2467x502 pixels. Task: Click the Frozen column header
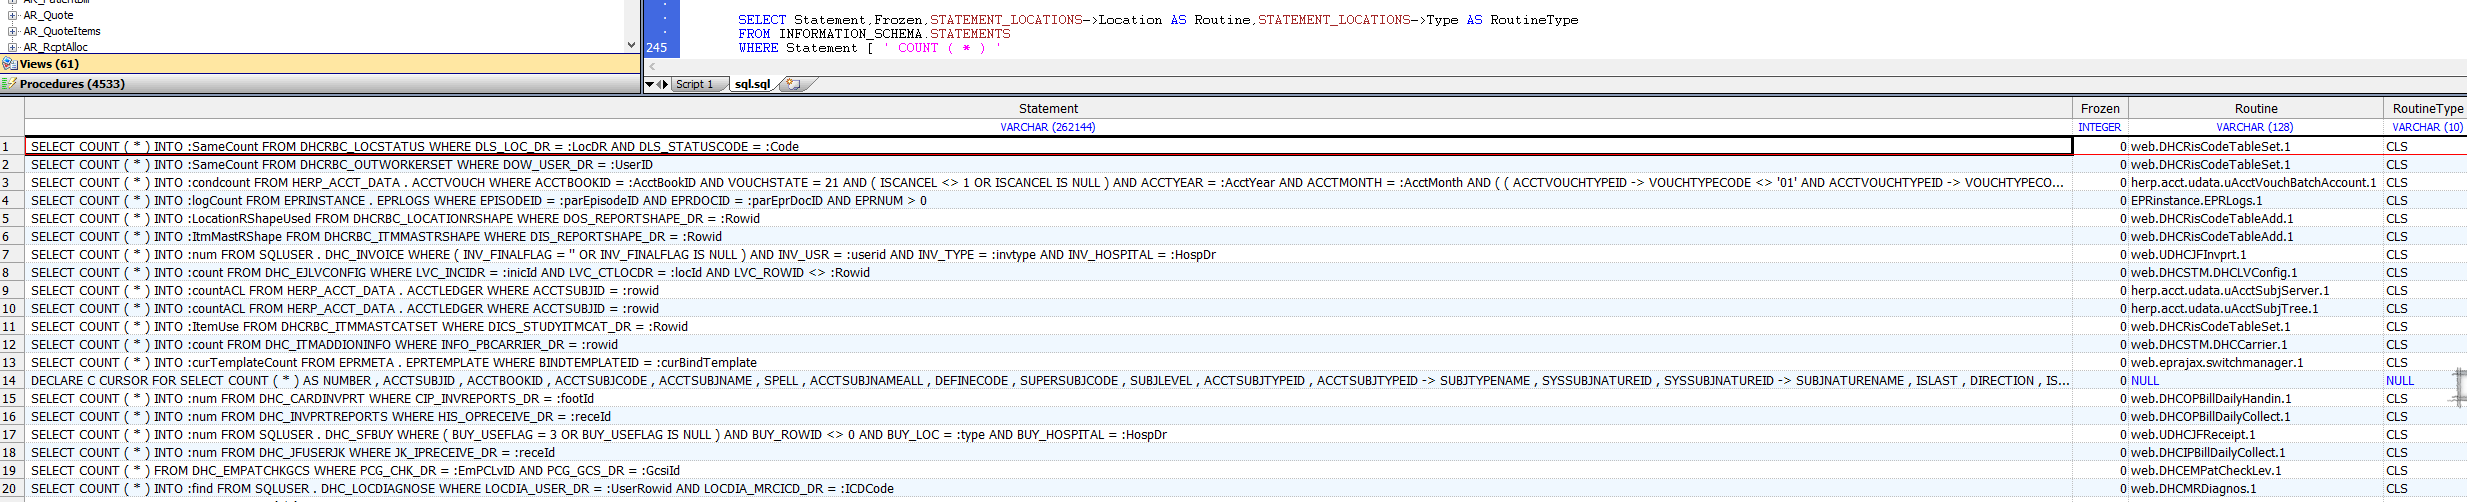(x=2100, y=108)
